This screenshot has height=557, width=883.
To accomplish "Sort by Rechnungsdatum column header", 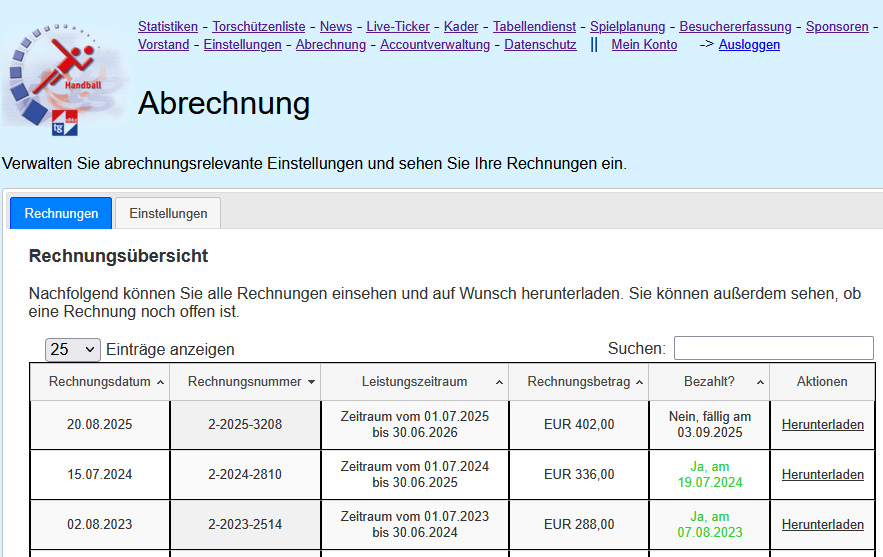I will (100, 382).
